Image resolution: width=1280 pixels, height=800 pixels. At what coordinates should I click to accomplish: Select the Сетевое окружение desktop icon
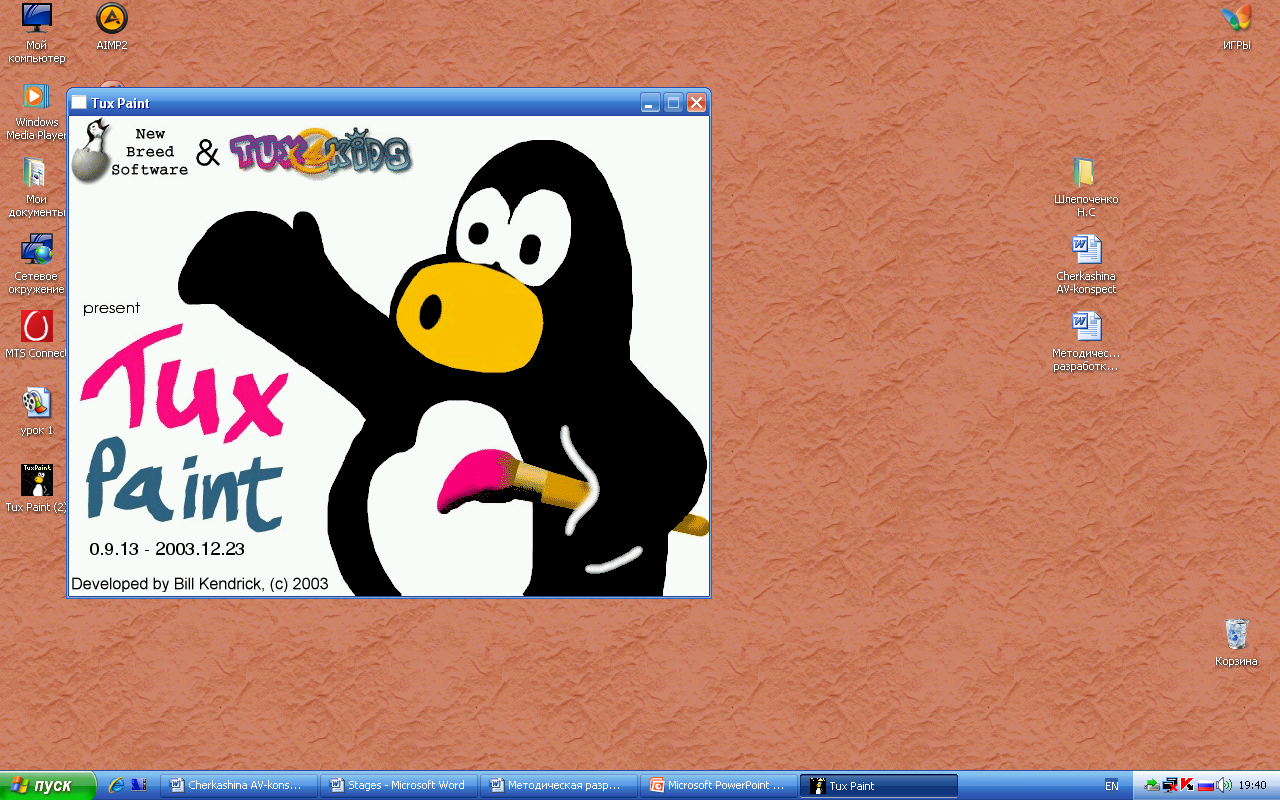coord(37,264)
